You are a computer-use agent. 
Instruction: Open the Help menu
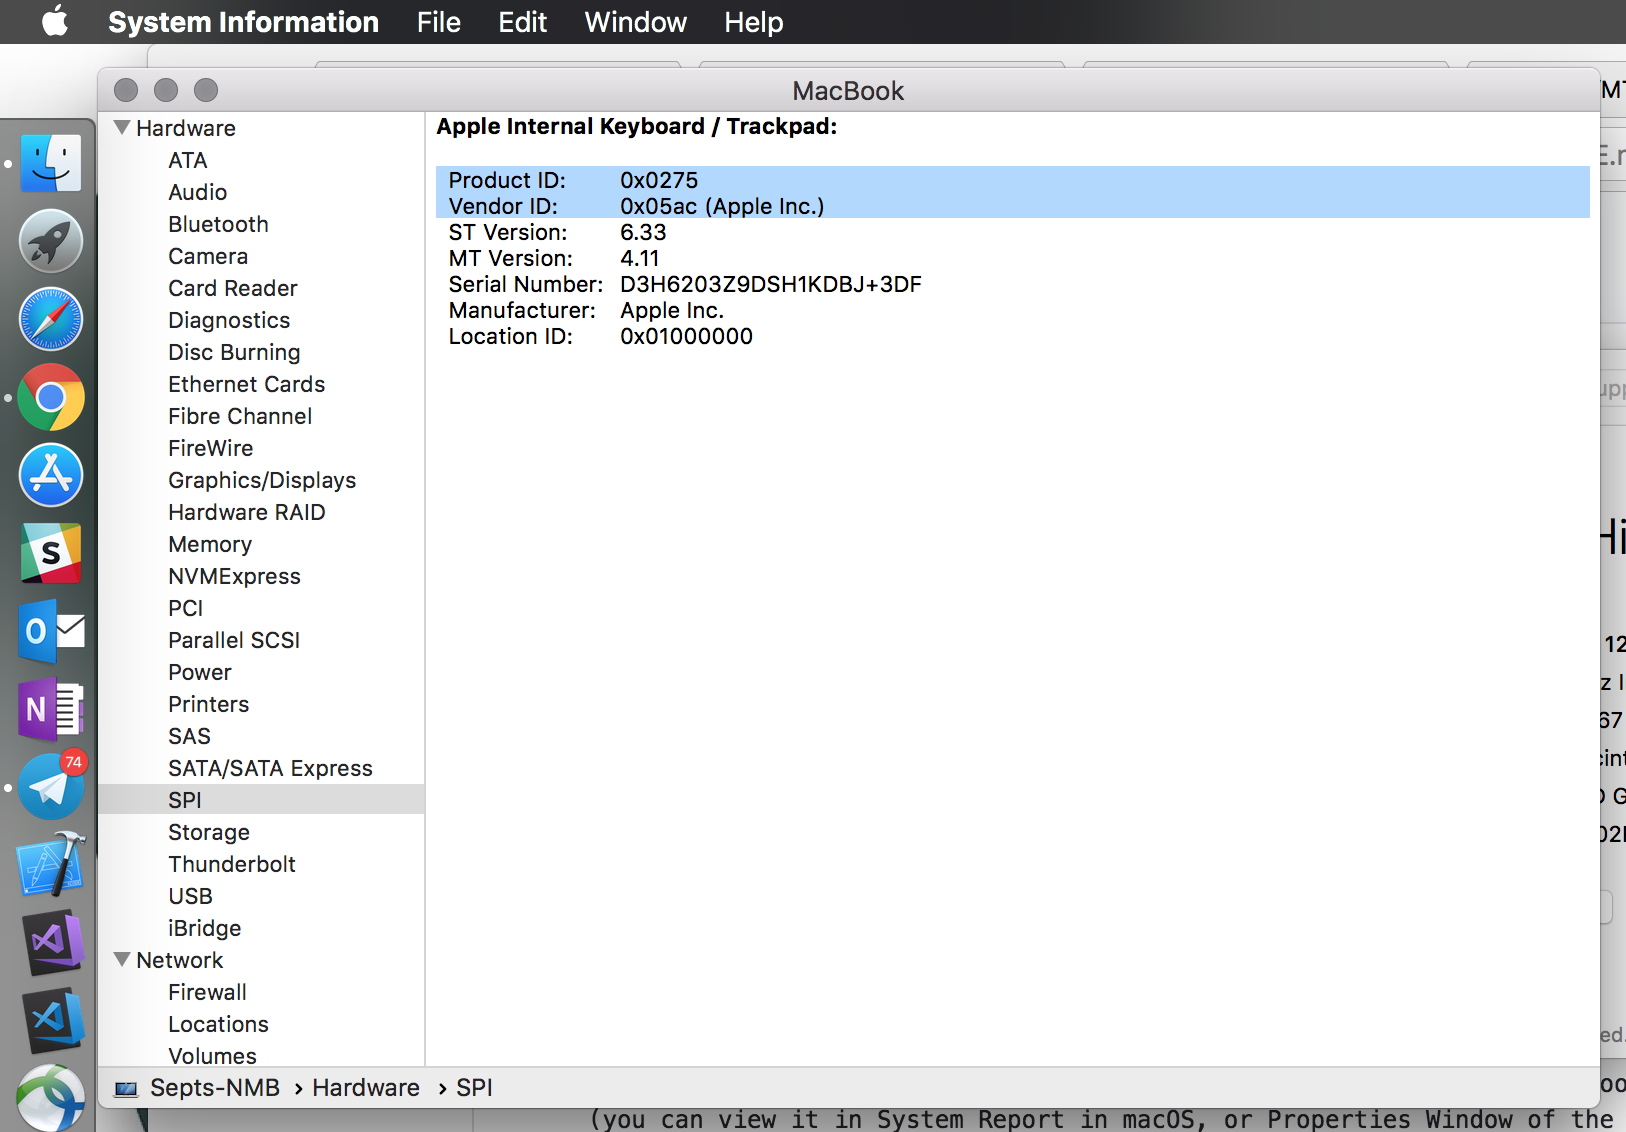coord(754,22)
